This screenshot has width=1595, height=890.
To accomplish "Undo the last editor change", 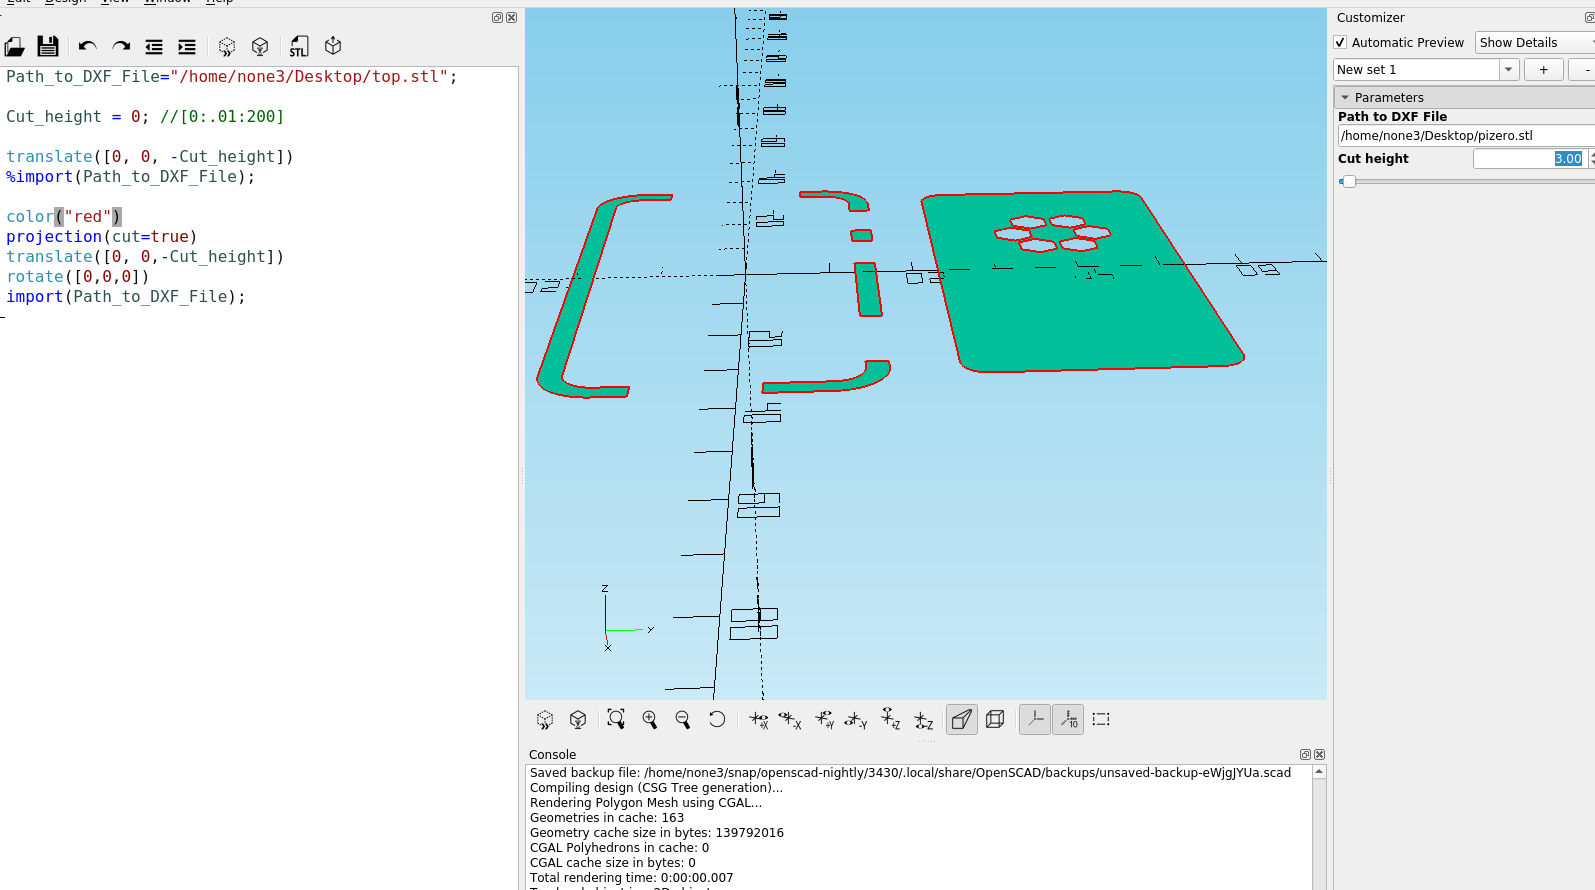I will (87, 46).
